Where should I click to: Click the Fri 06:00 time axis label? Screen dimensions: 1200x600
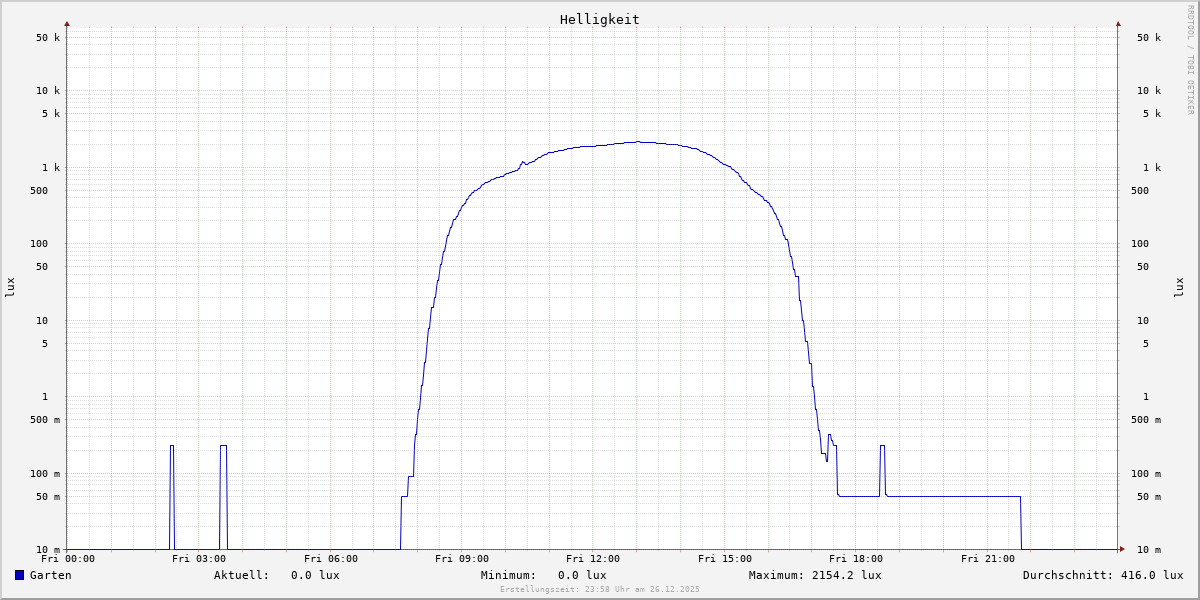tap(331, 559)
